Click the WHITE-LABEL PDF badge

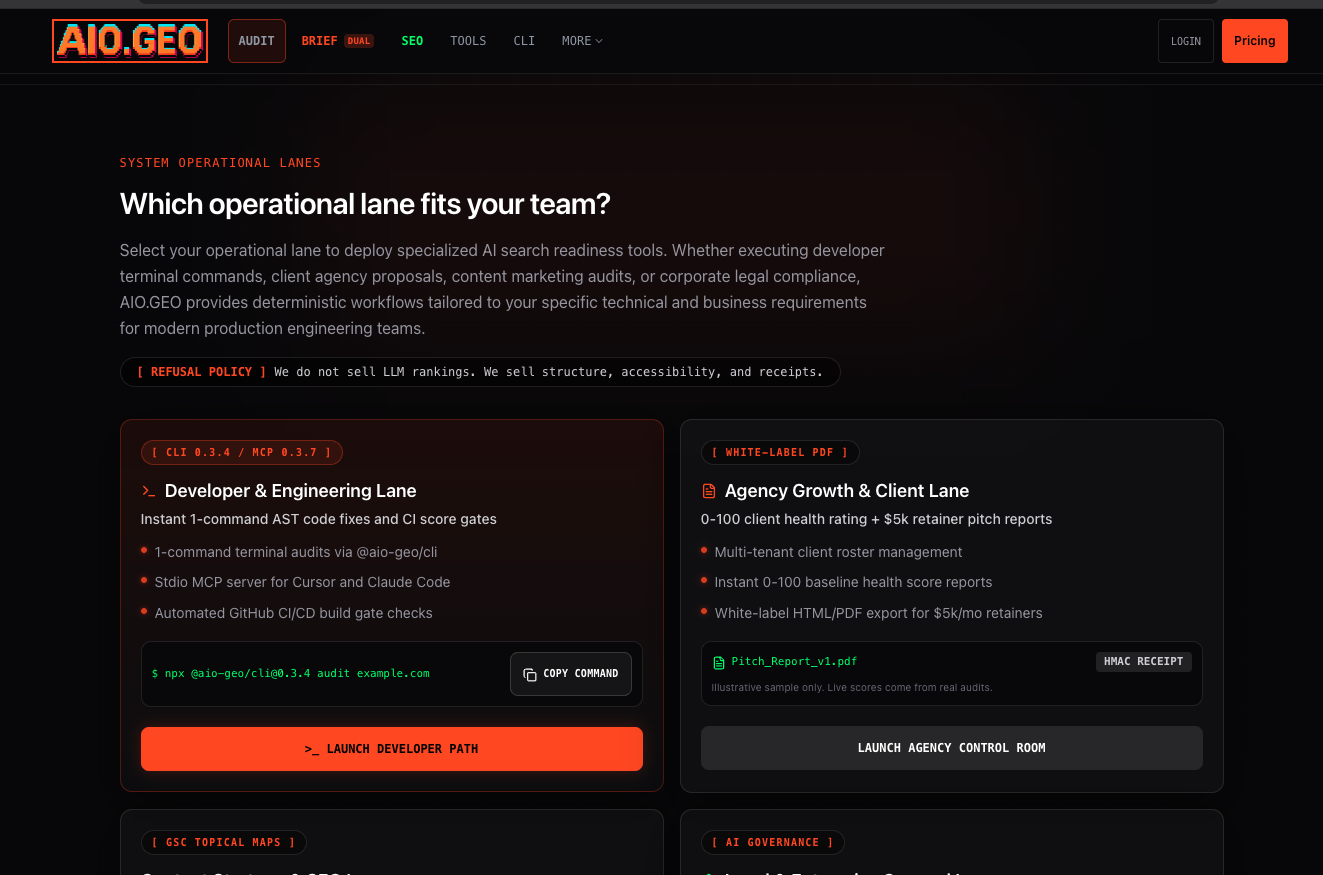pos(780,453)
